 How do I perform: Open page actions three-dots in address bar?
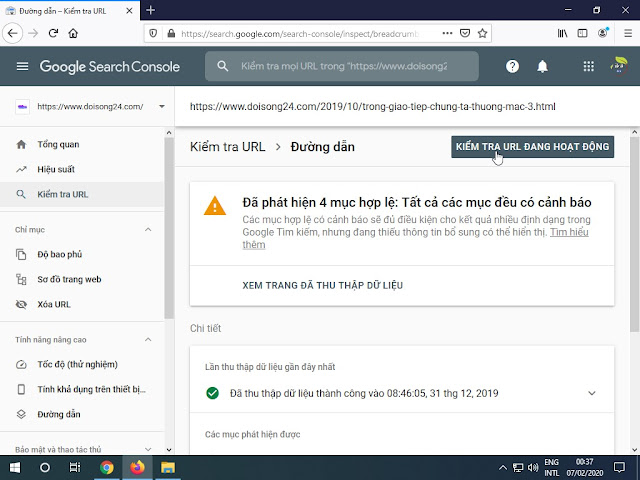click(x=447, y=33)
